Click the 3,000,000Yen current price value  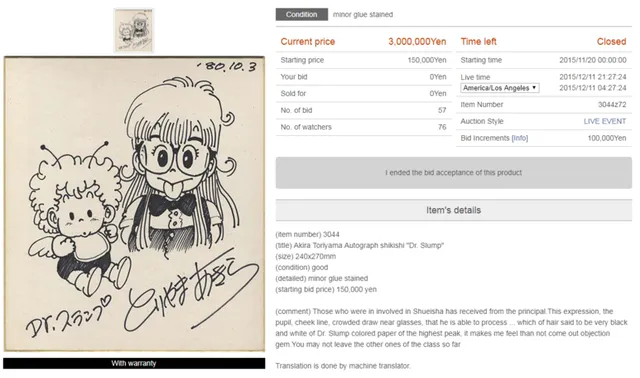point(417,42)
